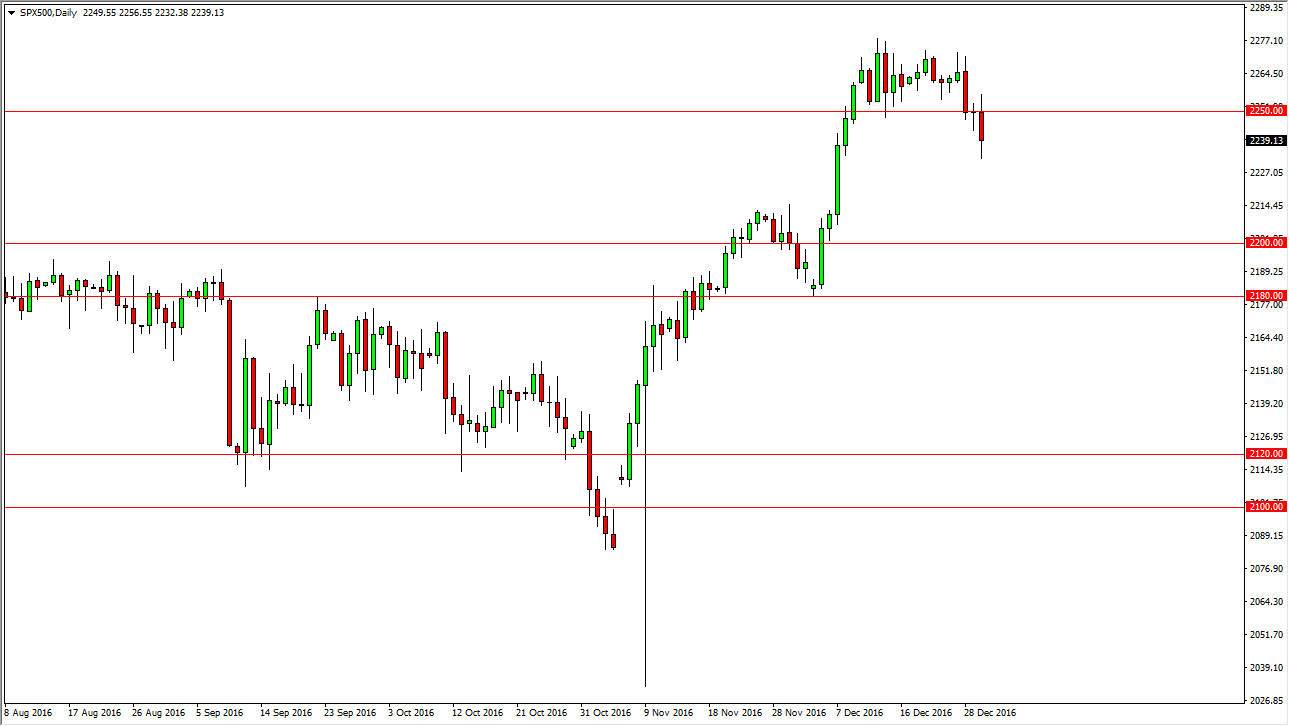The image size is (1289, 726).
Task: Select the 28 Dec 2016 date label
Action: click(990, 714)
